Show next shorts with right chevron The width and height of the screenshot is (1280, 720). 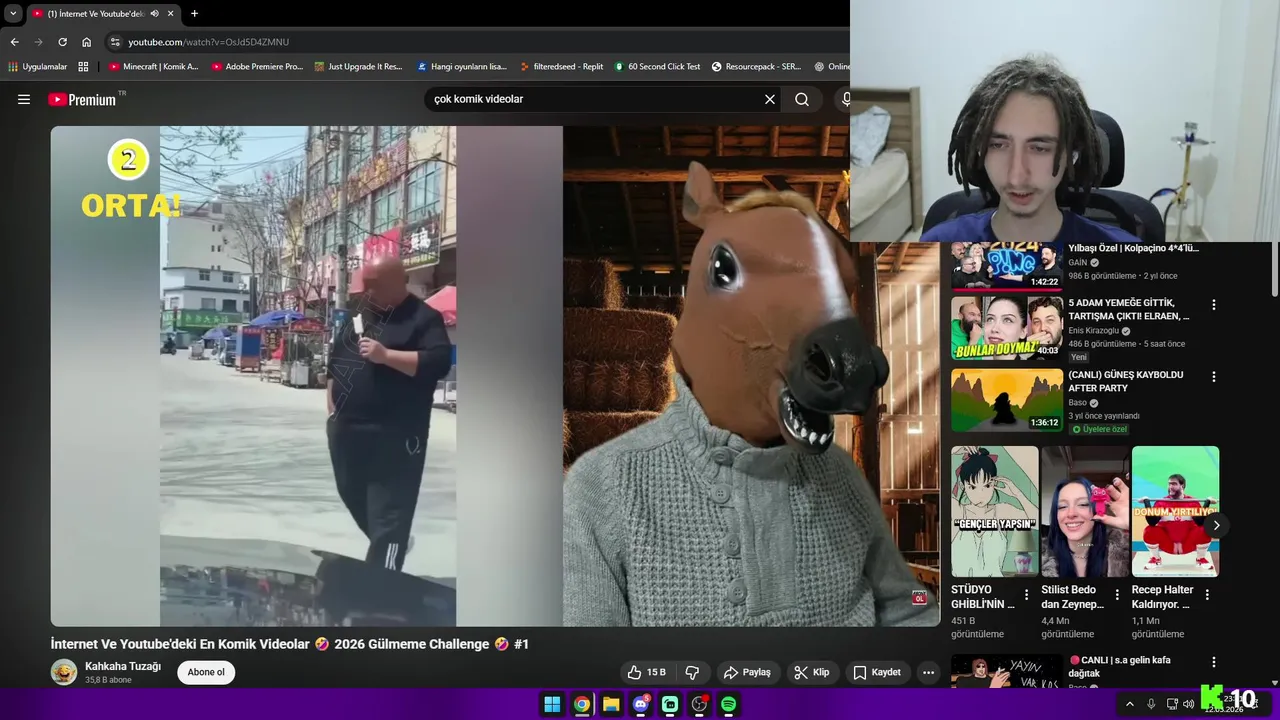(x=1216, y=525)
